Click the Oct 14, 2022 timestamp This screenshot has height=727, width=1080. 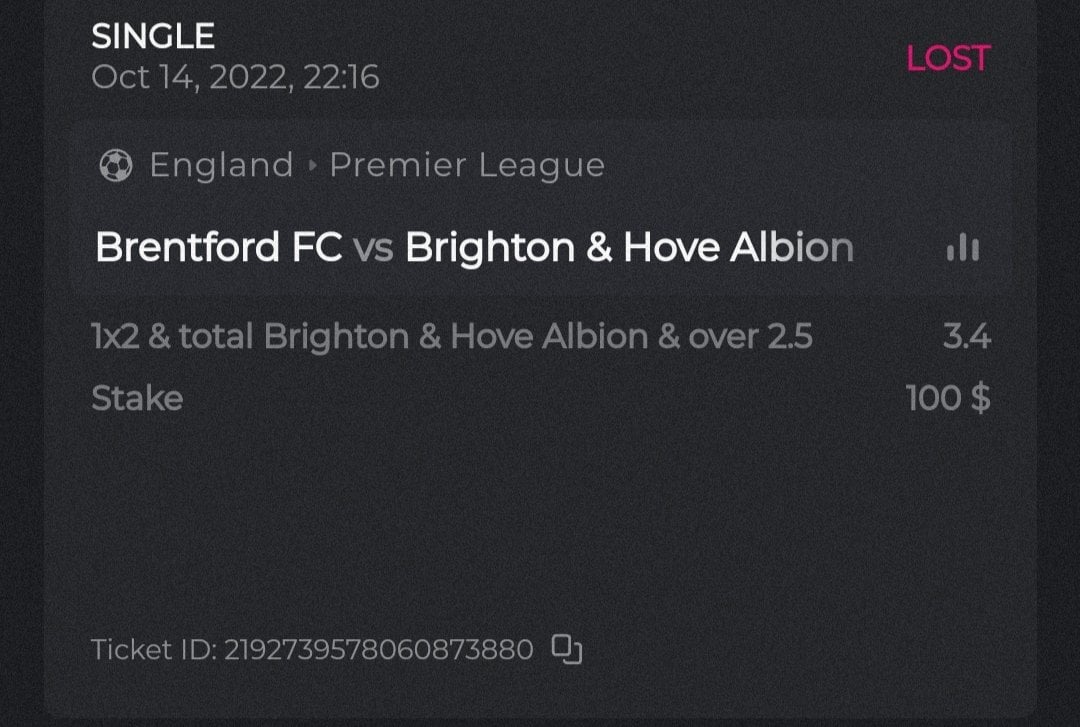click(x=235, y=77)
